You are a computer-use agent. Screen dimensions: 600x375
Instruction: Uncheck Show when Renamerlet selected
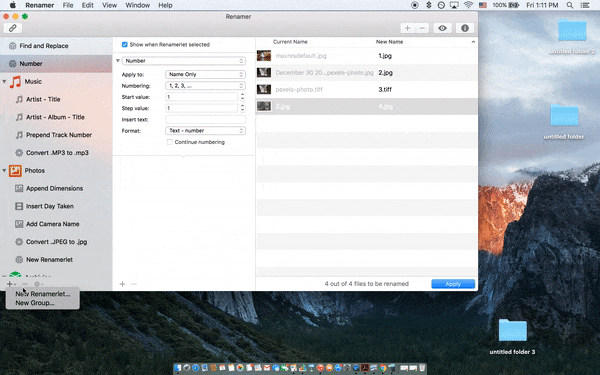(x=124, y=44)
